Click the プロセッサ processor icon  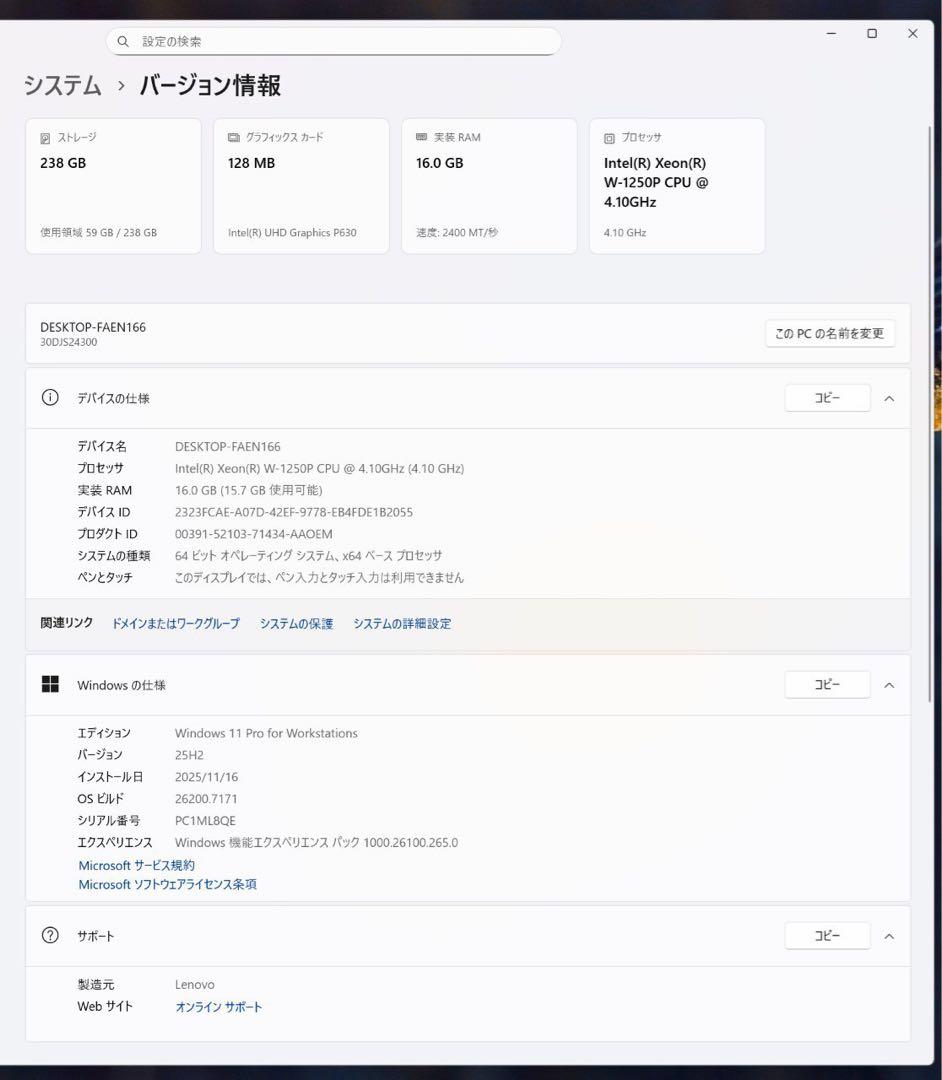(607, 137)
